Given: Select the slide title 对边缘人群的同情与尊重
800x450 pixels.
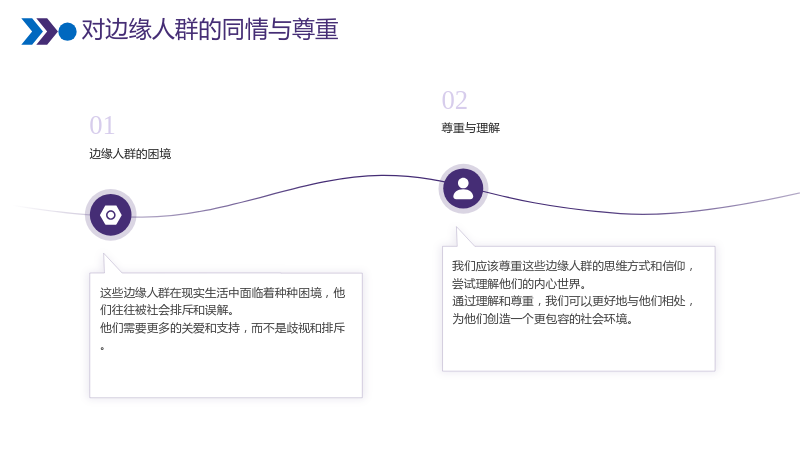Looking at the screenshot, I should (210, 29).
